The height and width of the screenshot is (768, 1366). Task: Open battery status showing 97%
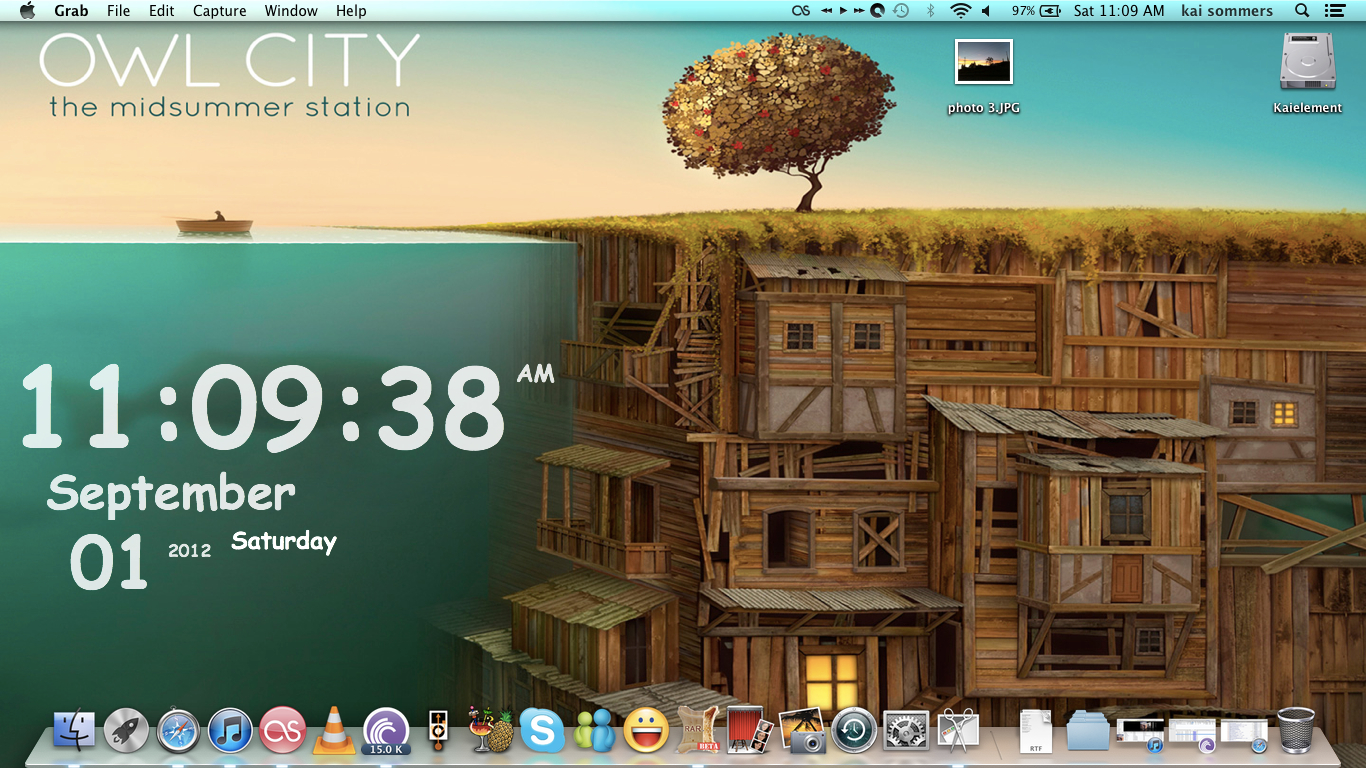click(1036, 11)
